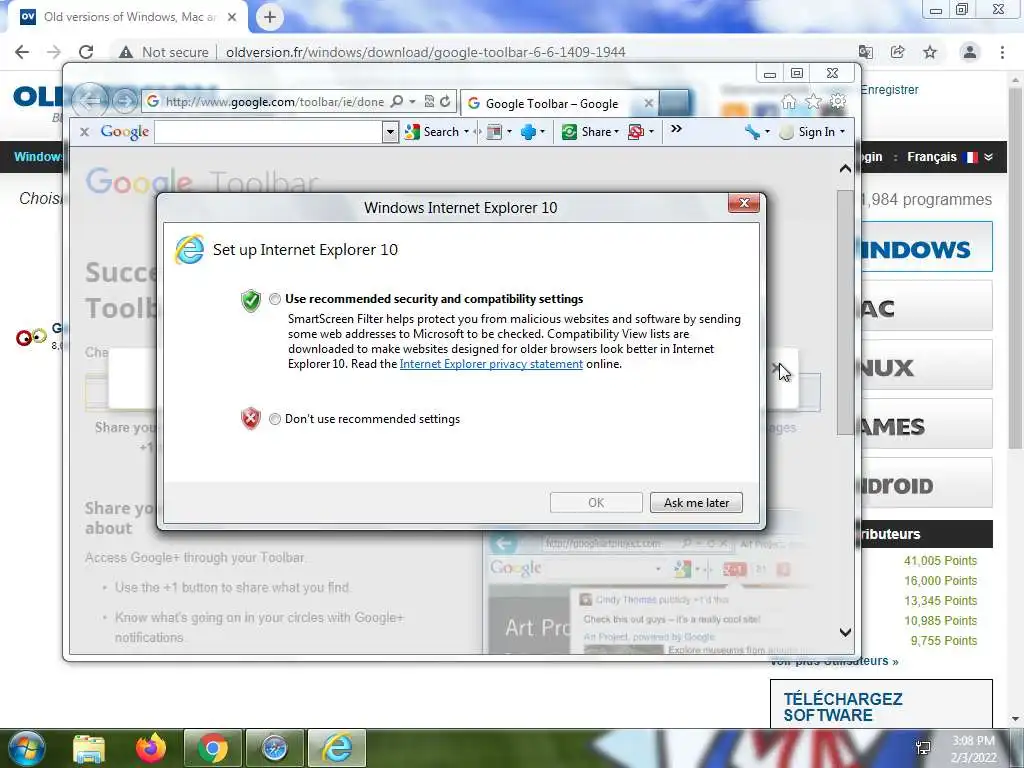The width and height of the screenshot is (1024, 768).
Task: Open Safari from the taskbar
Action: tap(275, 748)
